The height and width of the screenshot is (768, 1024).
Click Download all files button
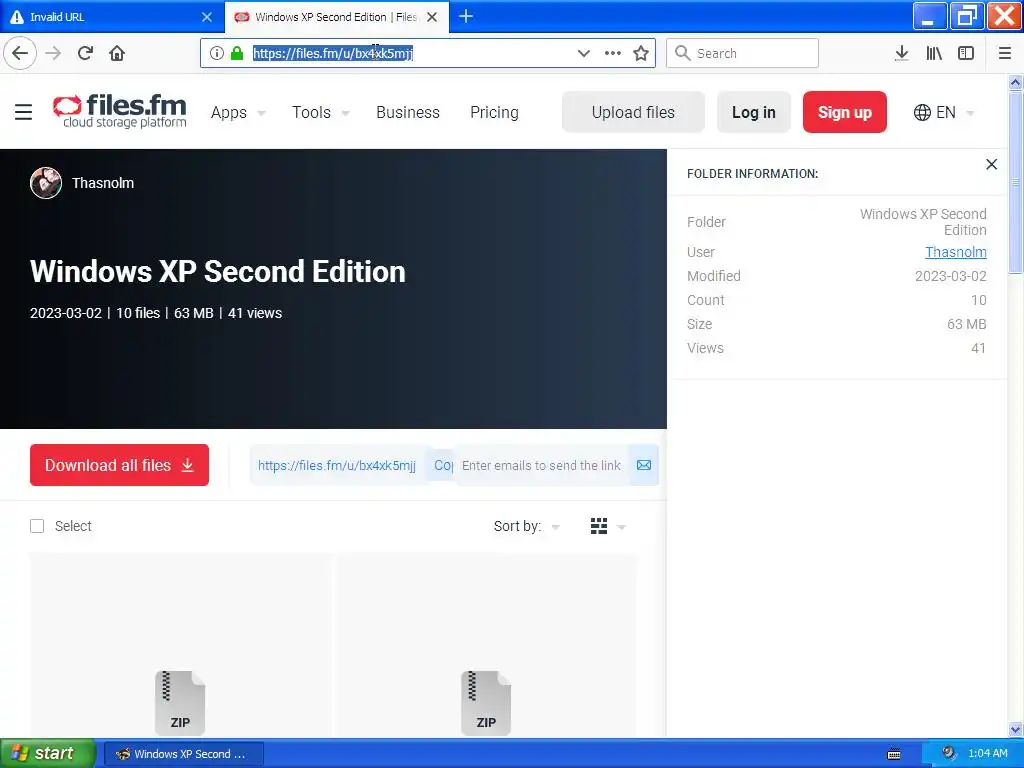pyautogui.click(x=120, y=465)
